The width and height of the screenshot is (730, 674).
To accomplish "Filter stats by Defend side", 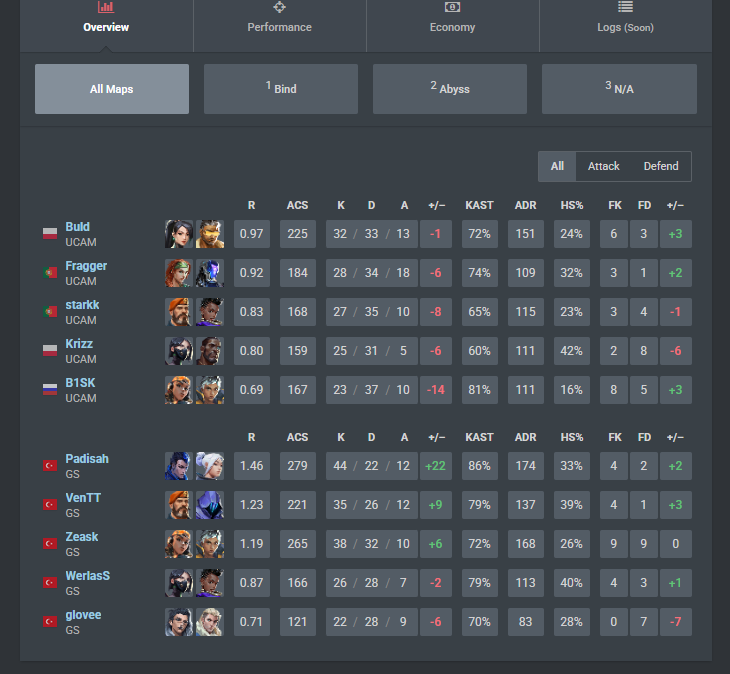I will coord(661,166).
